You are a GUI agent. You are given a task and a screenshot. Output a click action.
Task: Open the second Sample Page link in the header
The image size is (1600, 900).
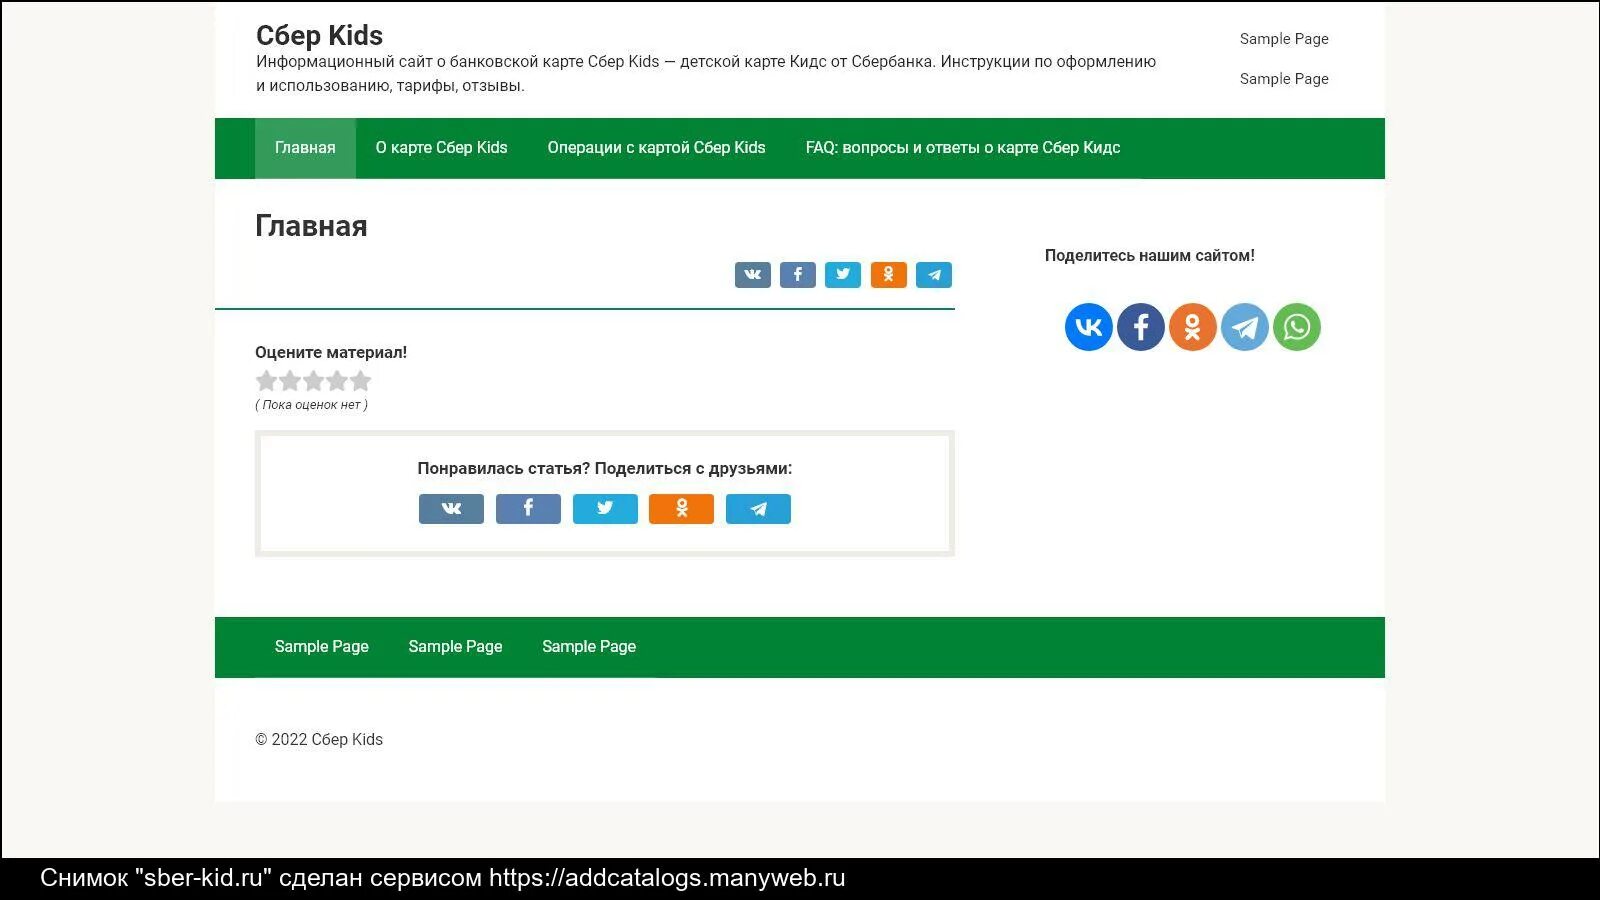pyautogui.click(x=1284, y=79)
